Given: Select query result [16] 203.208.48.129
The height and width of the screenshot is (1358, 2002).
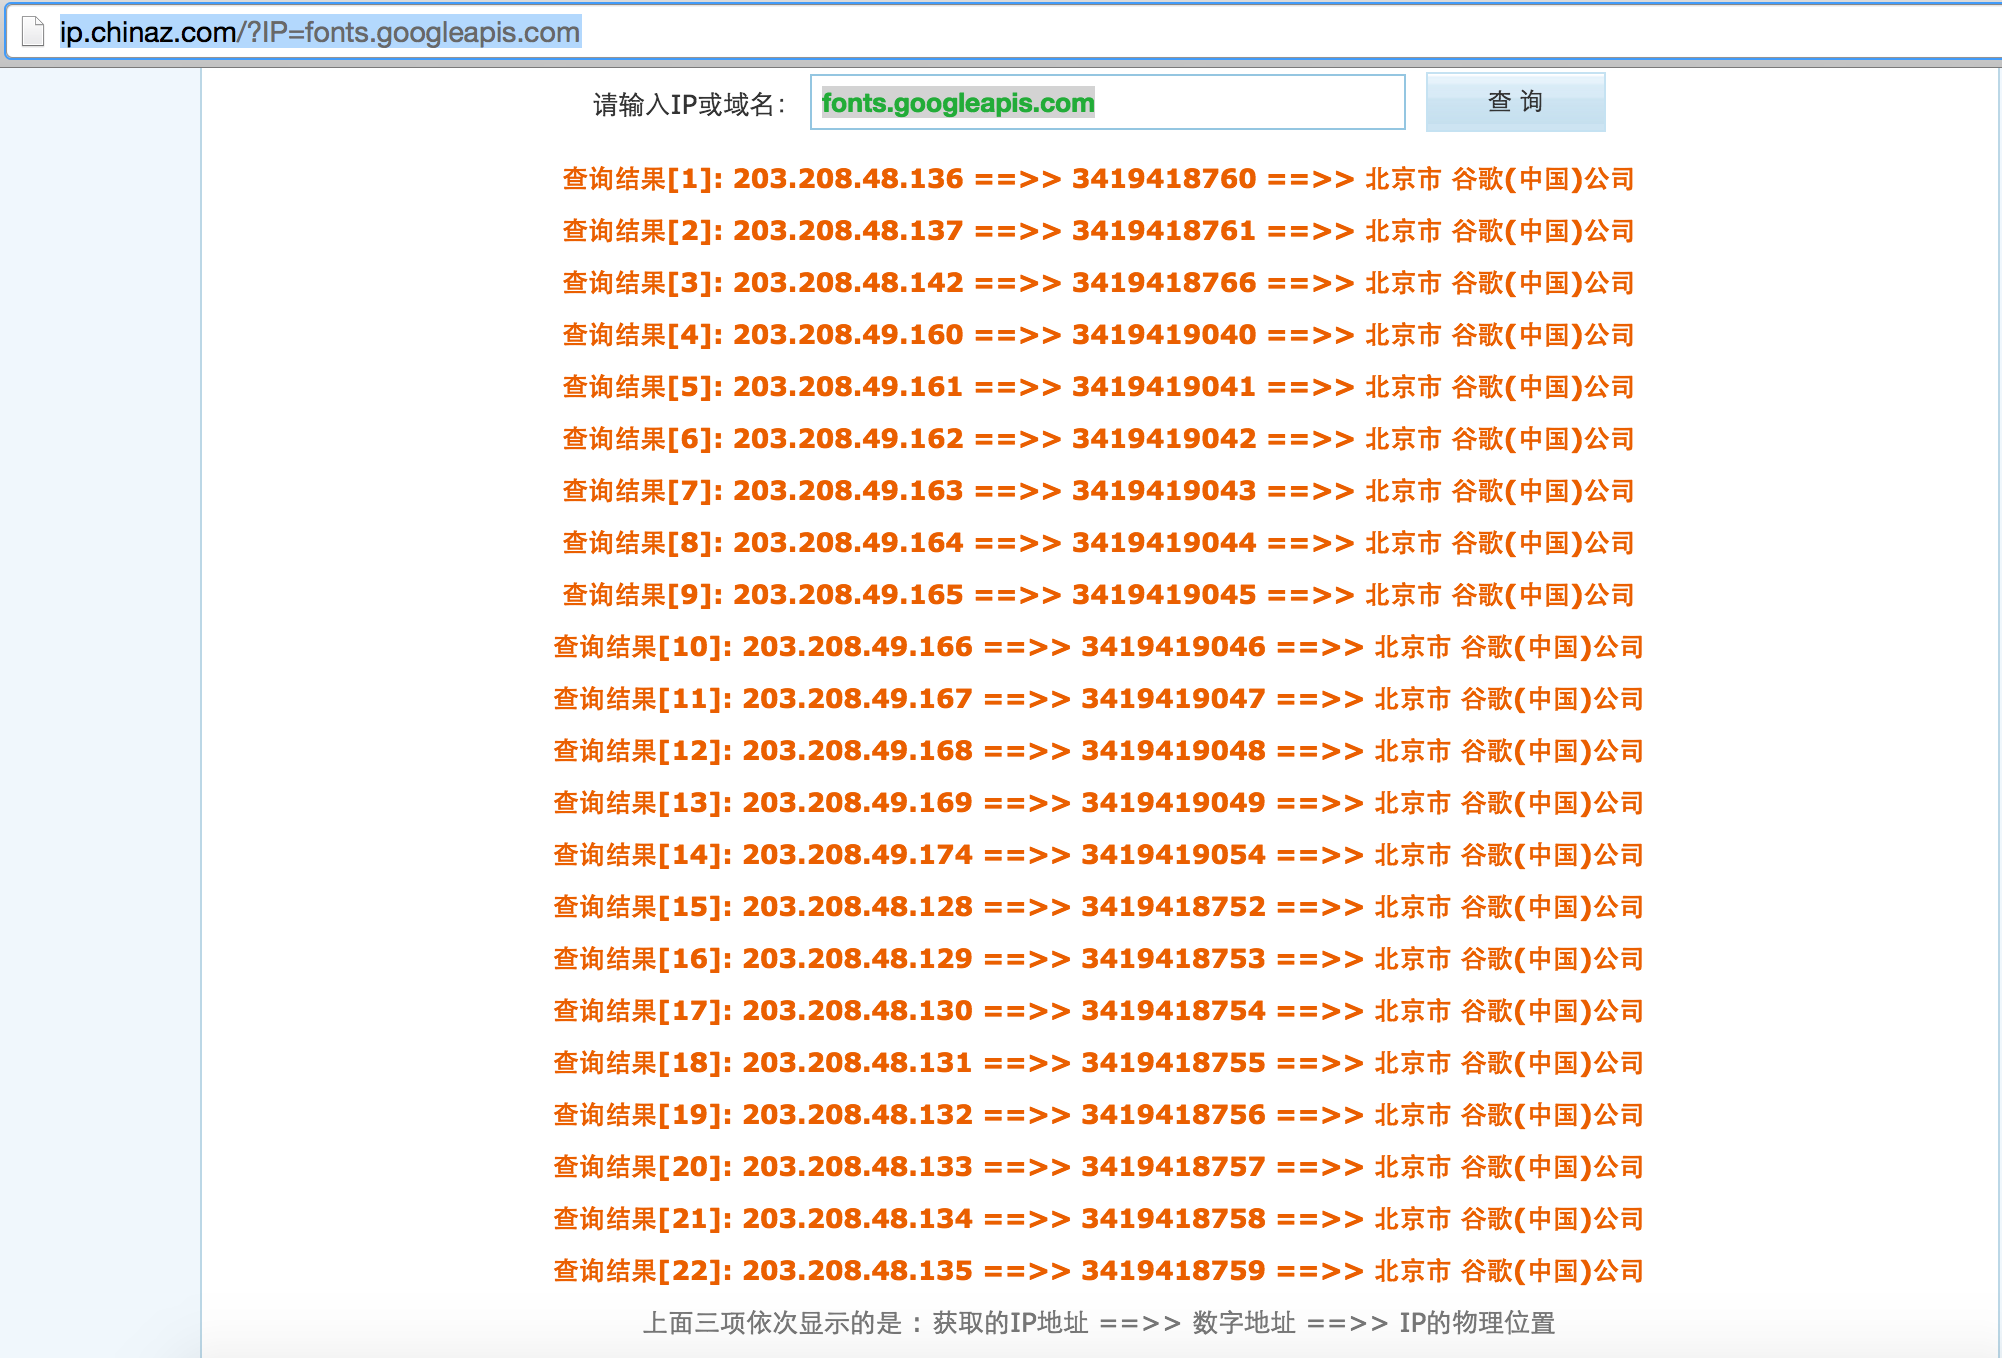Looking at the screenshot, I should 1098,959.
